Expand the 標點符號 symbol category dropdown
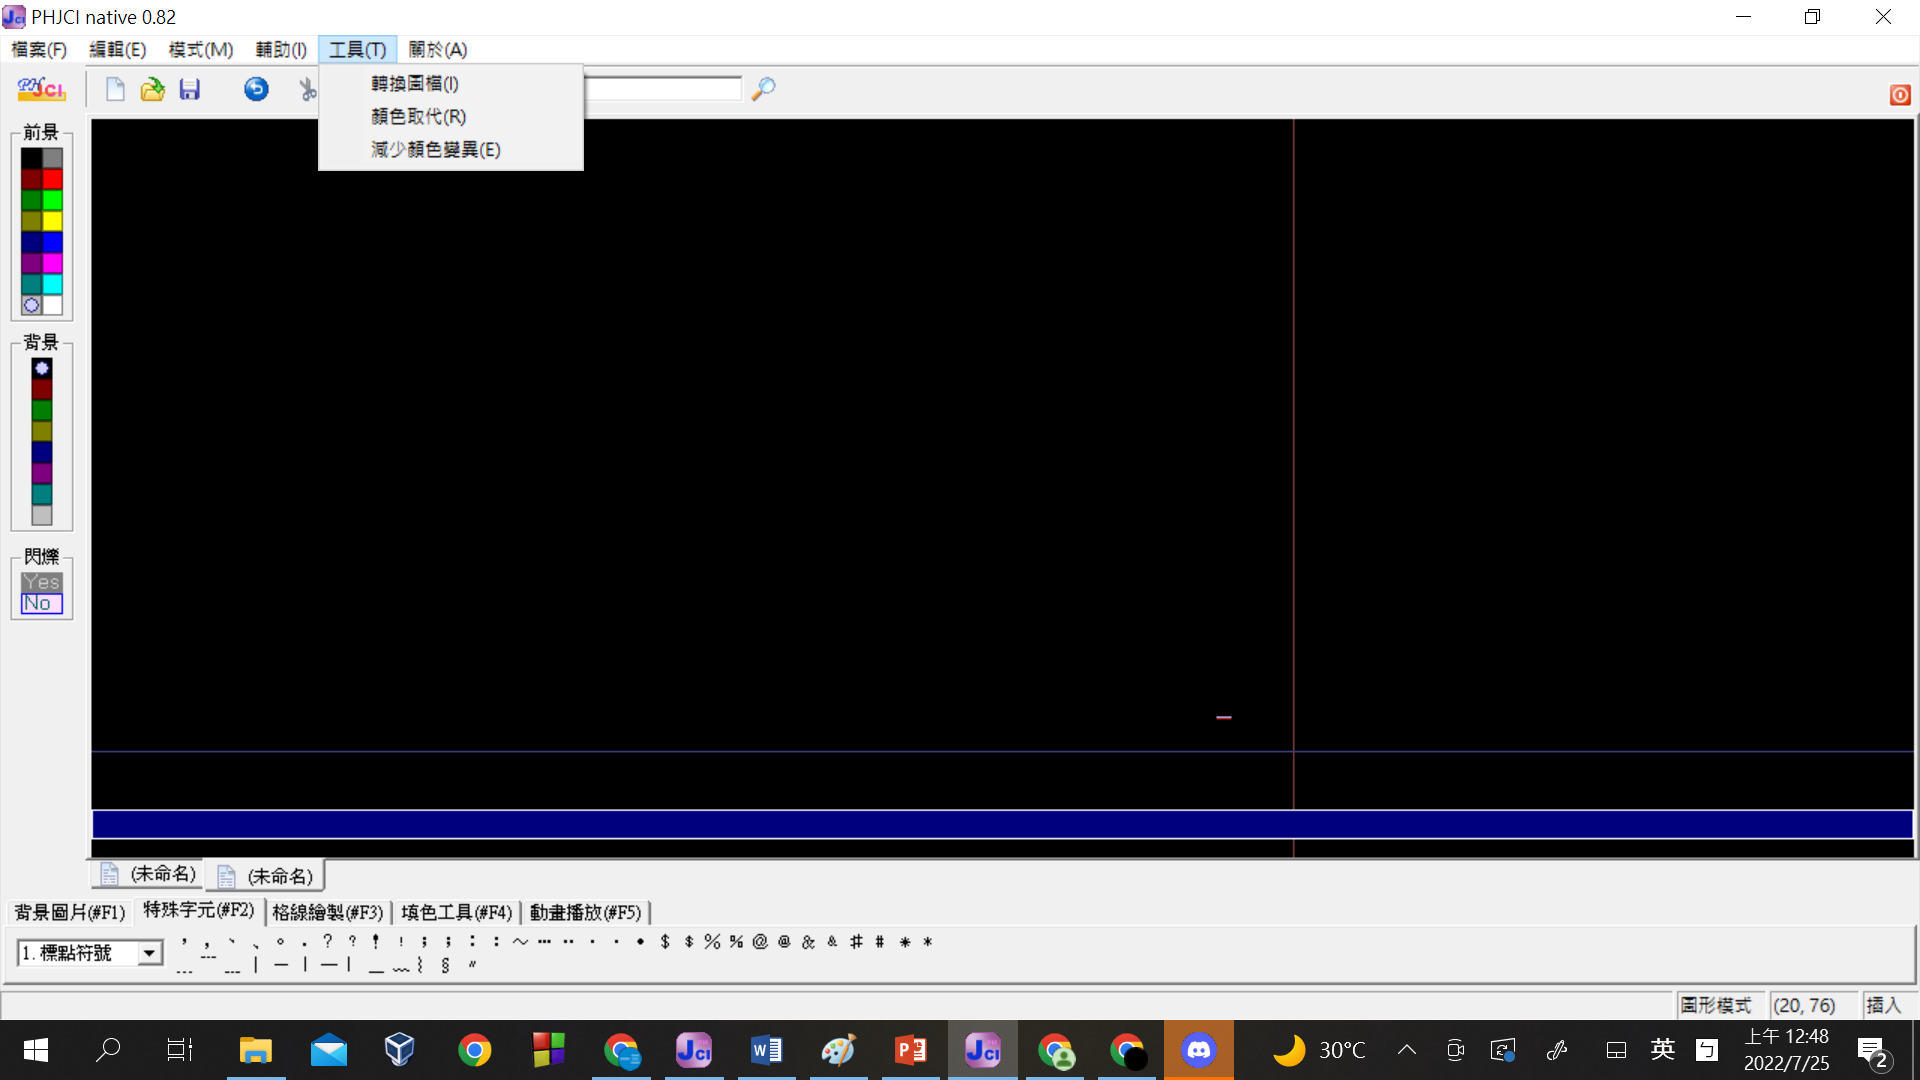Viewport: 1920px width, 1080px height. pyautogui.click(x=149, y=953)
